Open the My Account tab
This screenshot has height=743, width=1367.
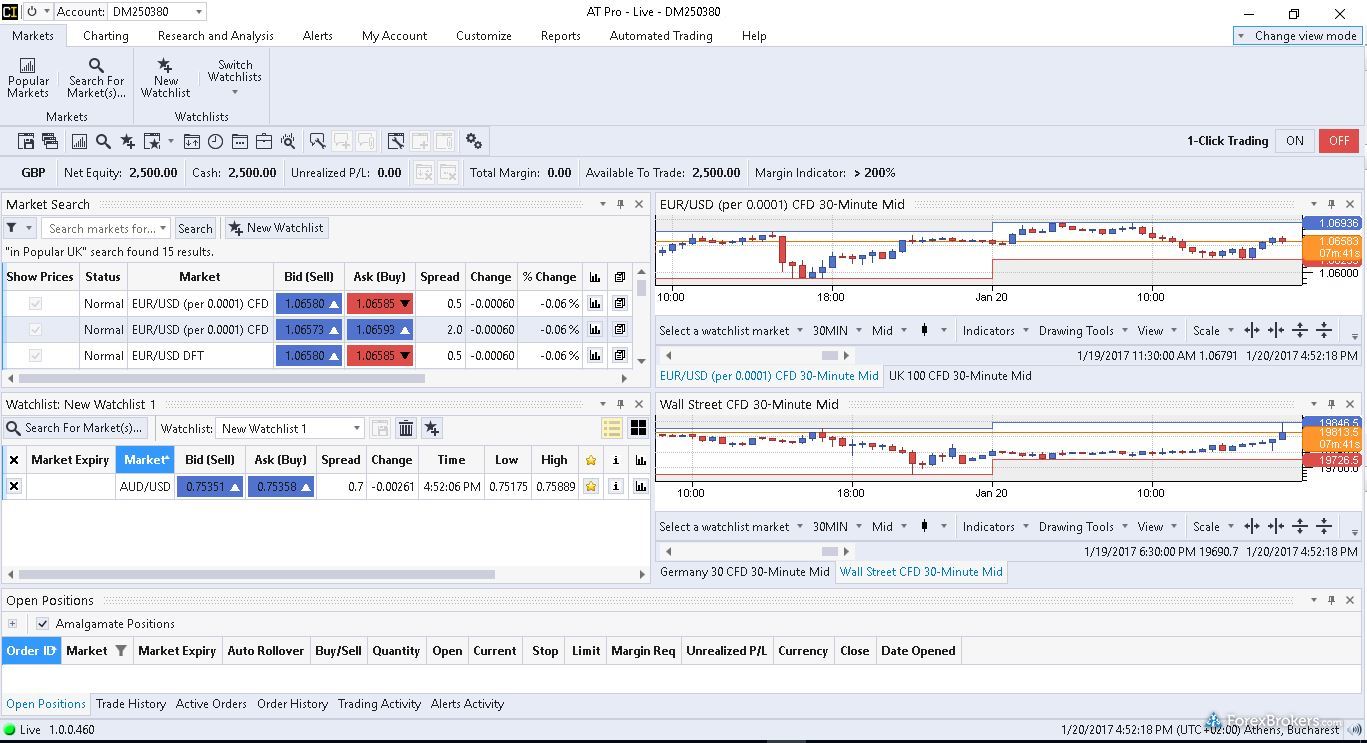[394, 35]
